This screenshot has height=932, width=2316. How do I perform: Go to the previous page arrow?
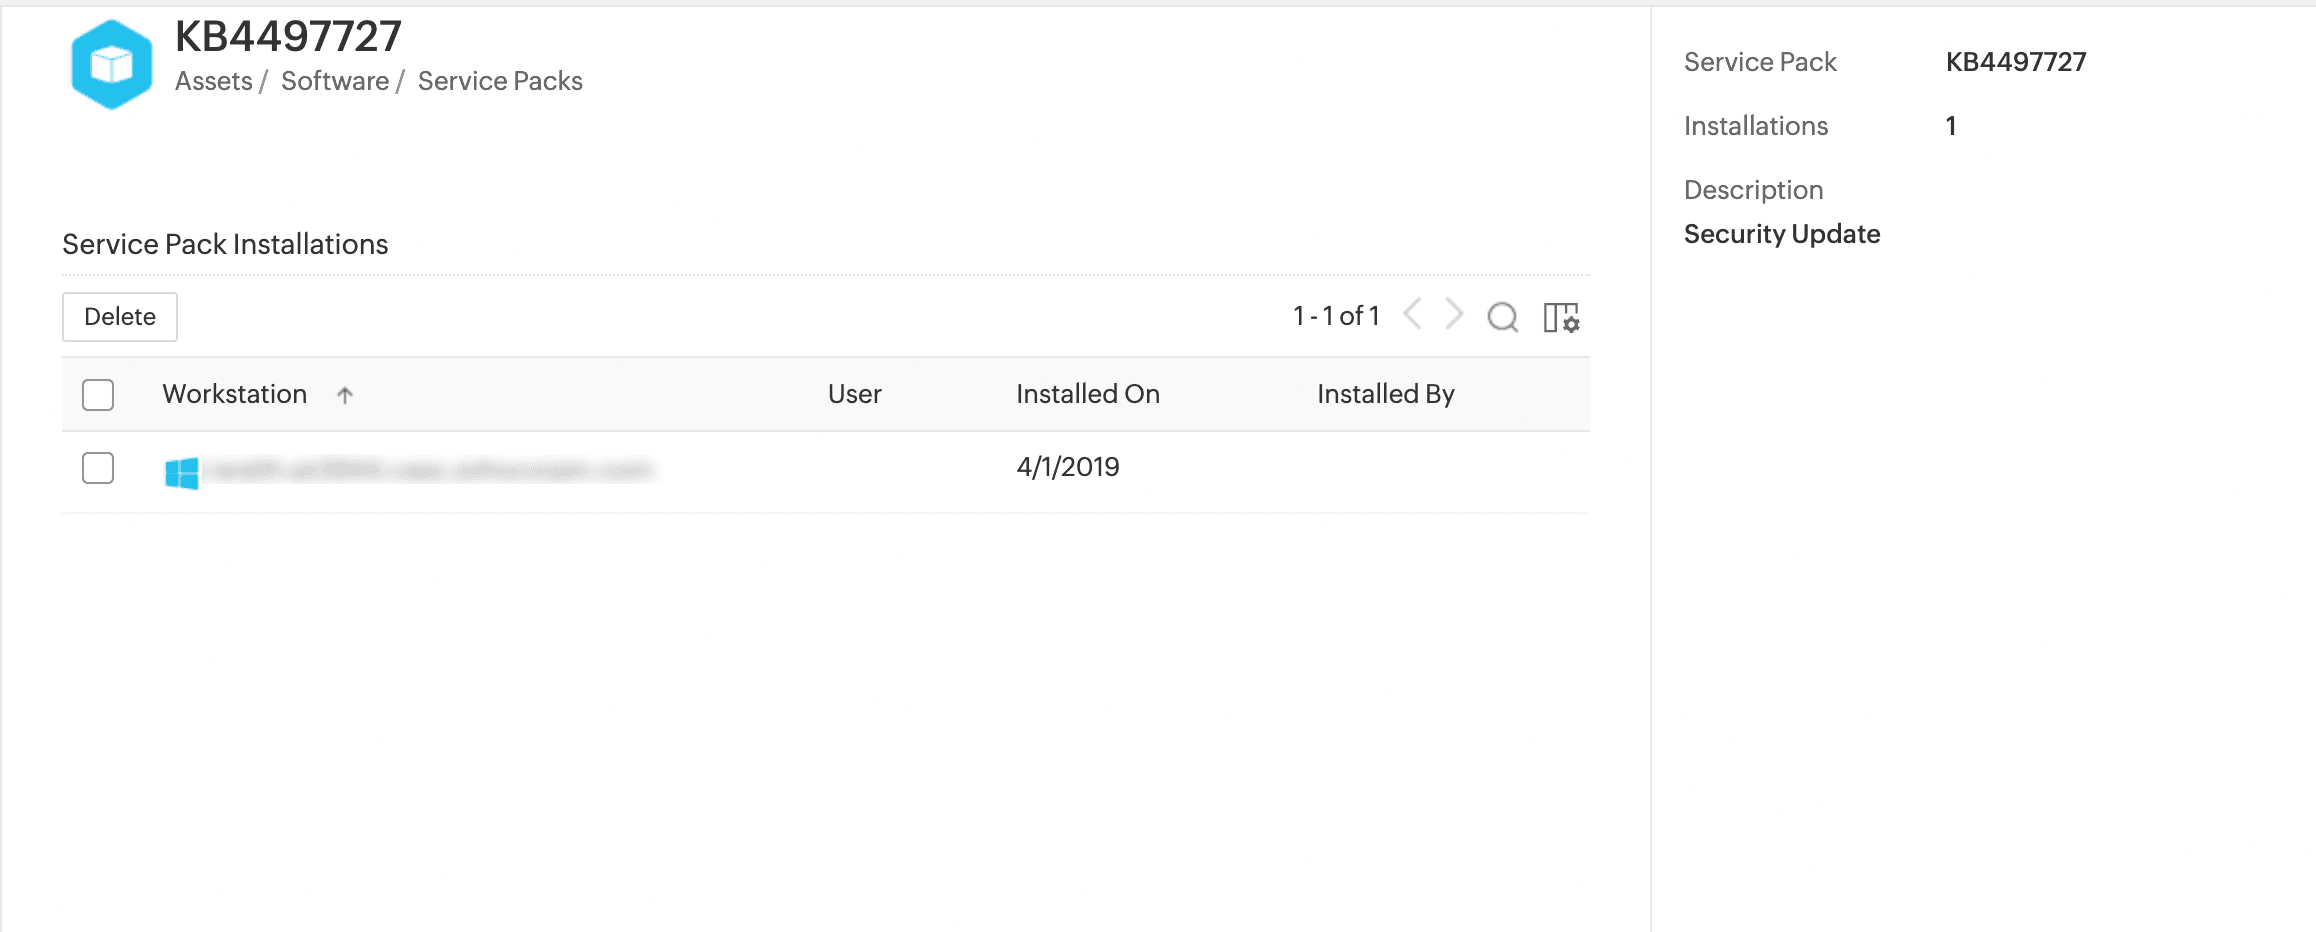point(1412,315)
